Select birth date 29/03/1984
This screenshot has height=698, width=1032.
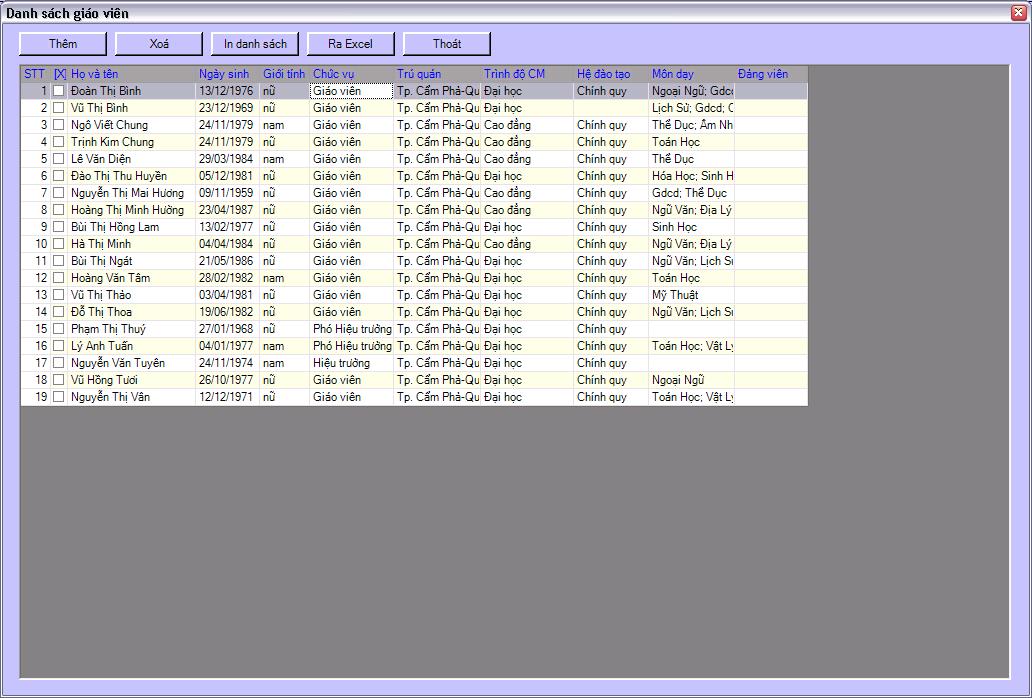tap(228, 159)
